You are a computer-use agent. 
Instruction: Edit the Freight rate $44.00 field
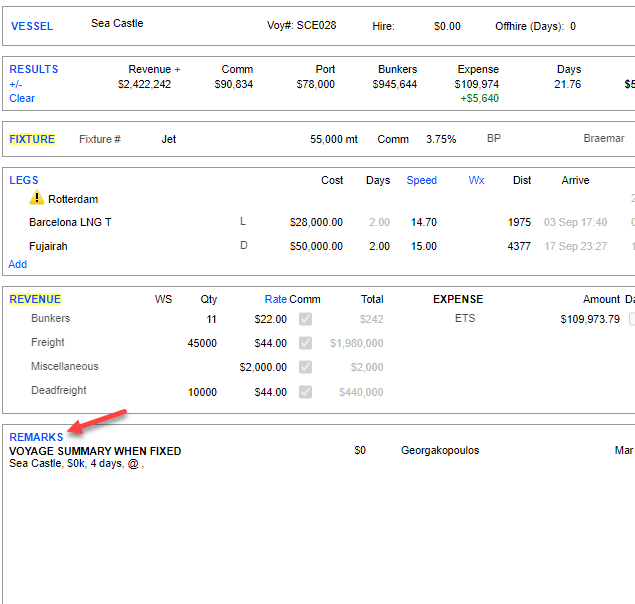point(270,343)
